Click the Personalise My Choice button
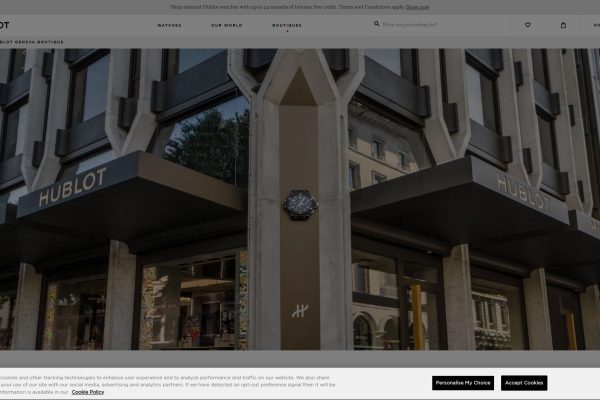 point(463,383)
